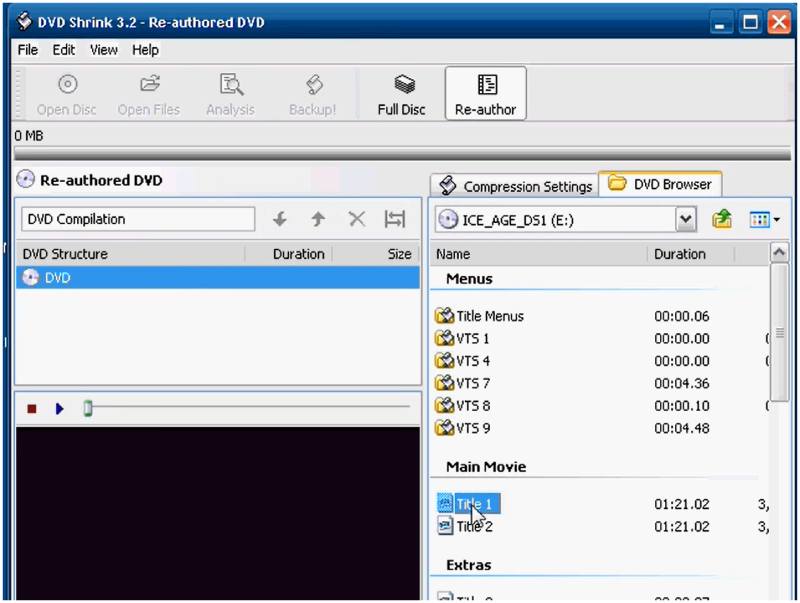Click the Duration header in DVD Browser

tap(691, 254)
